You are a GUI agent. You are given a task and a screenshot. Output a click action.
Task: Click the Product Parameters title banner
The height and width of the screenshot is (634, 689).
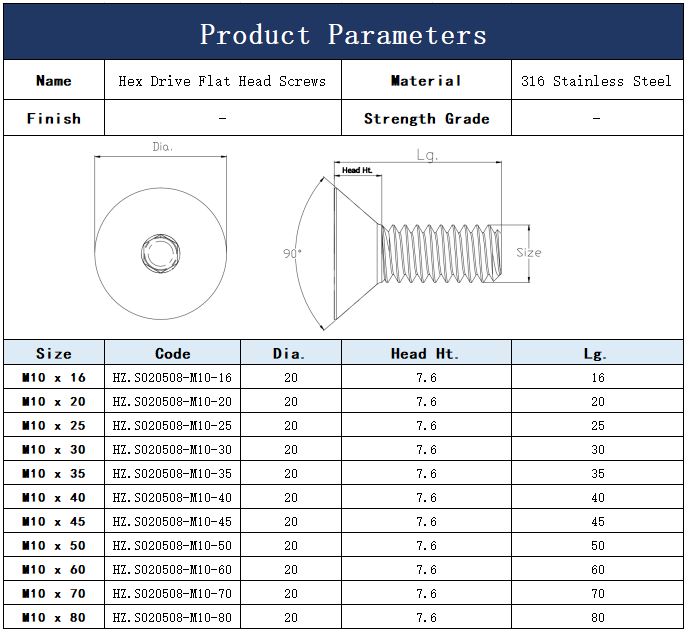click(x=343, y=32)
